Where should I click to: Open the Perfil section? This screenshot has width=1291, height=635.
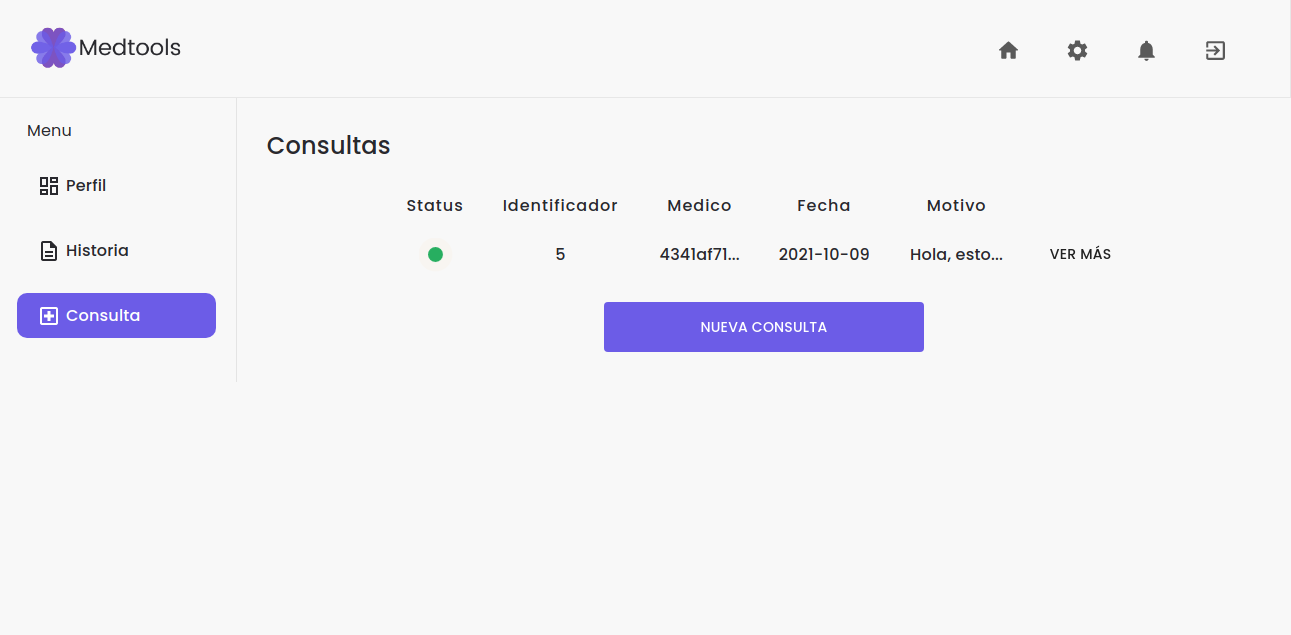pos(88,185)
